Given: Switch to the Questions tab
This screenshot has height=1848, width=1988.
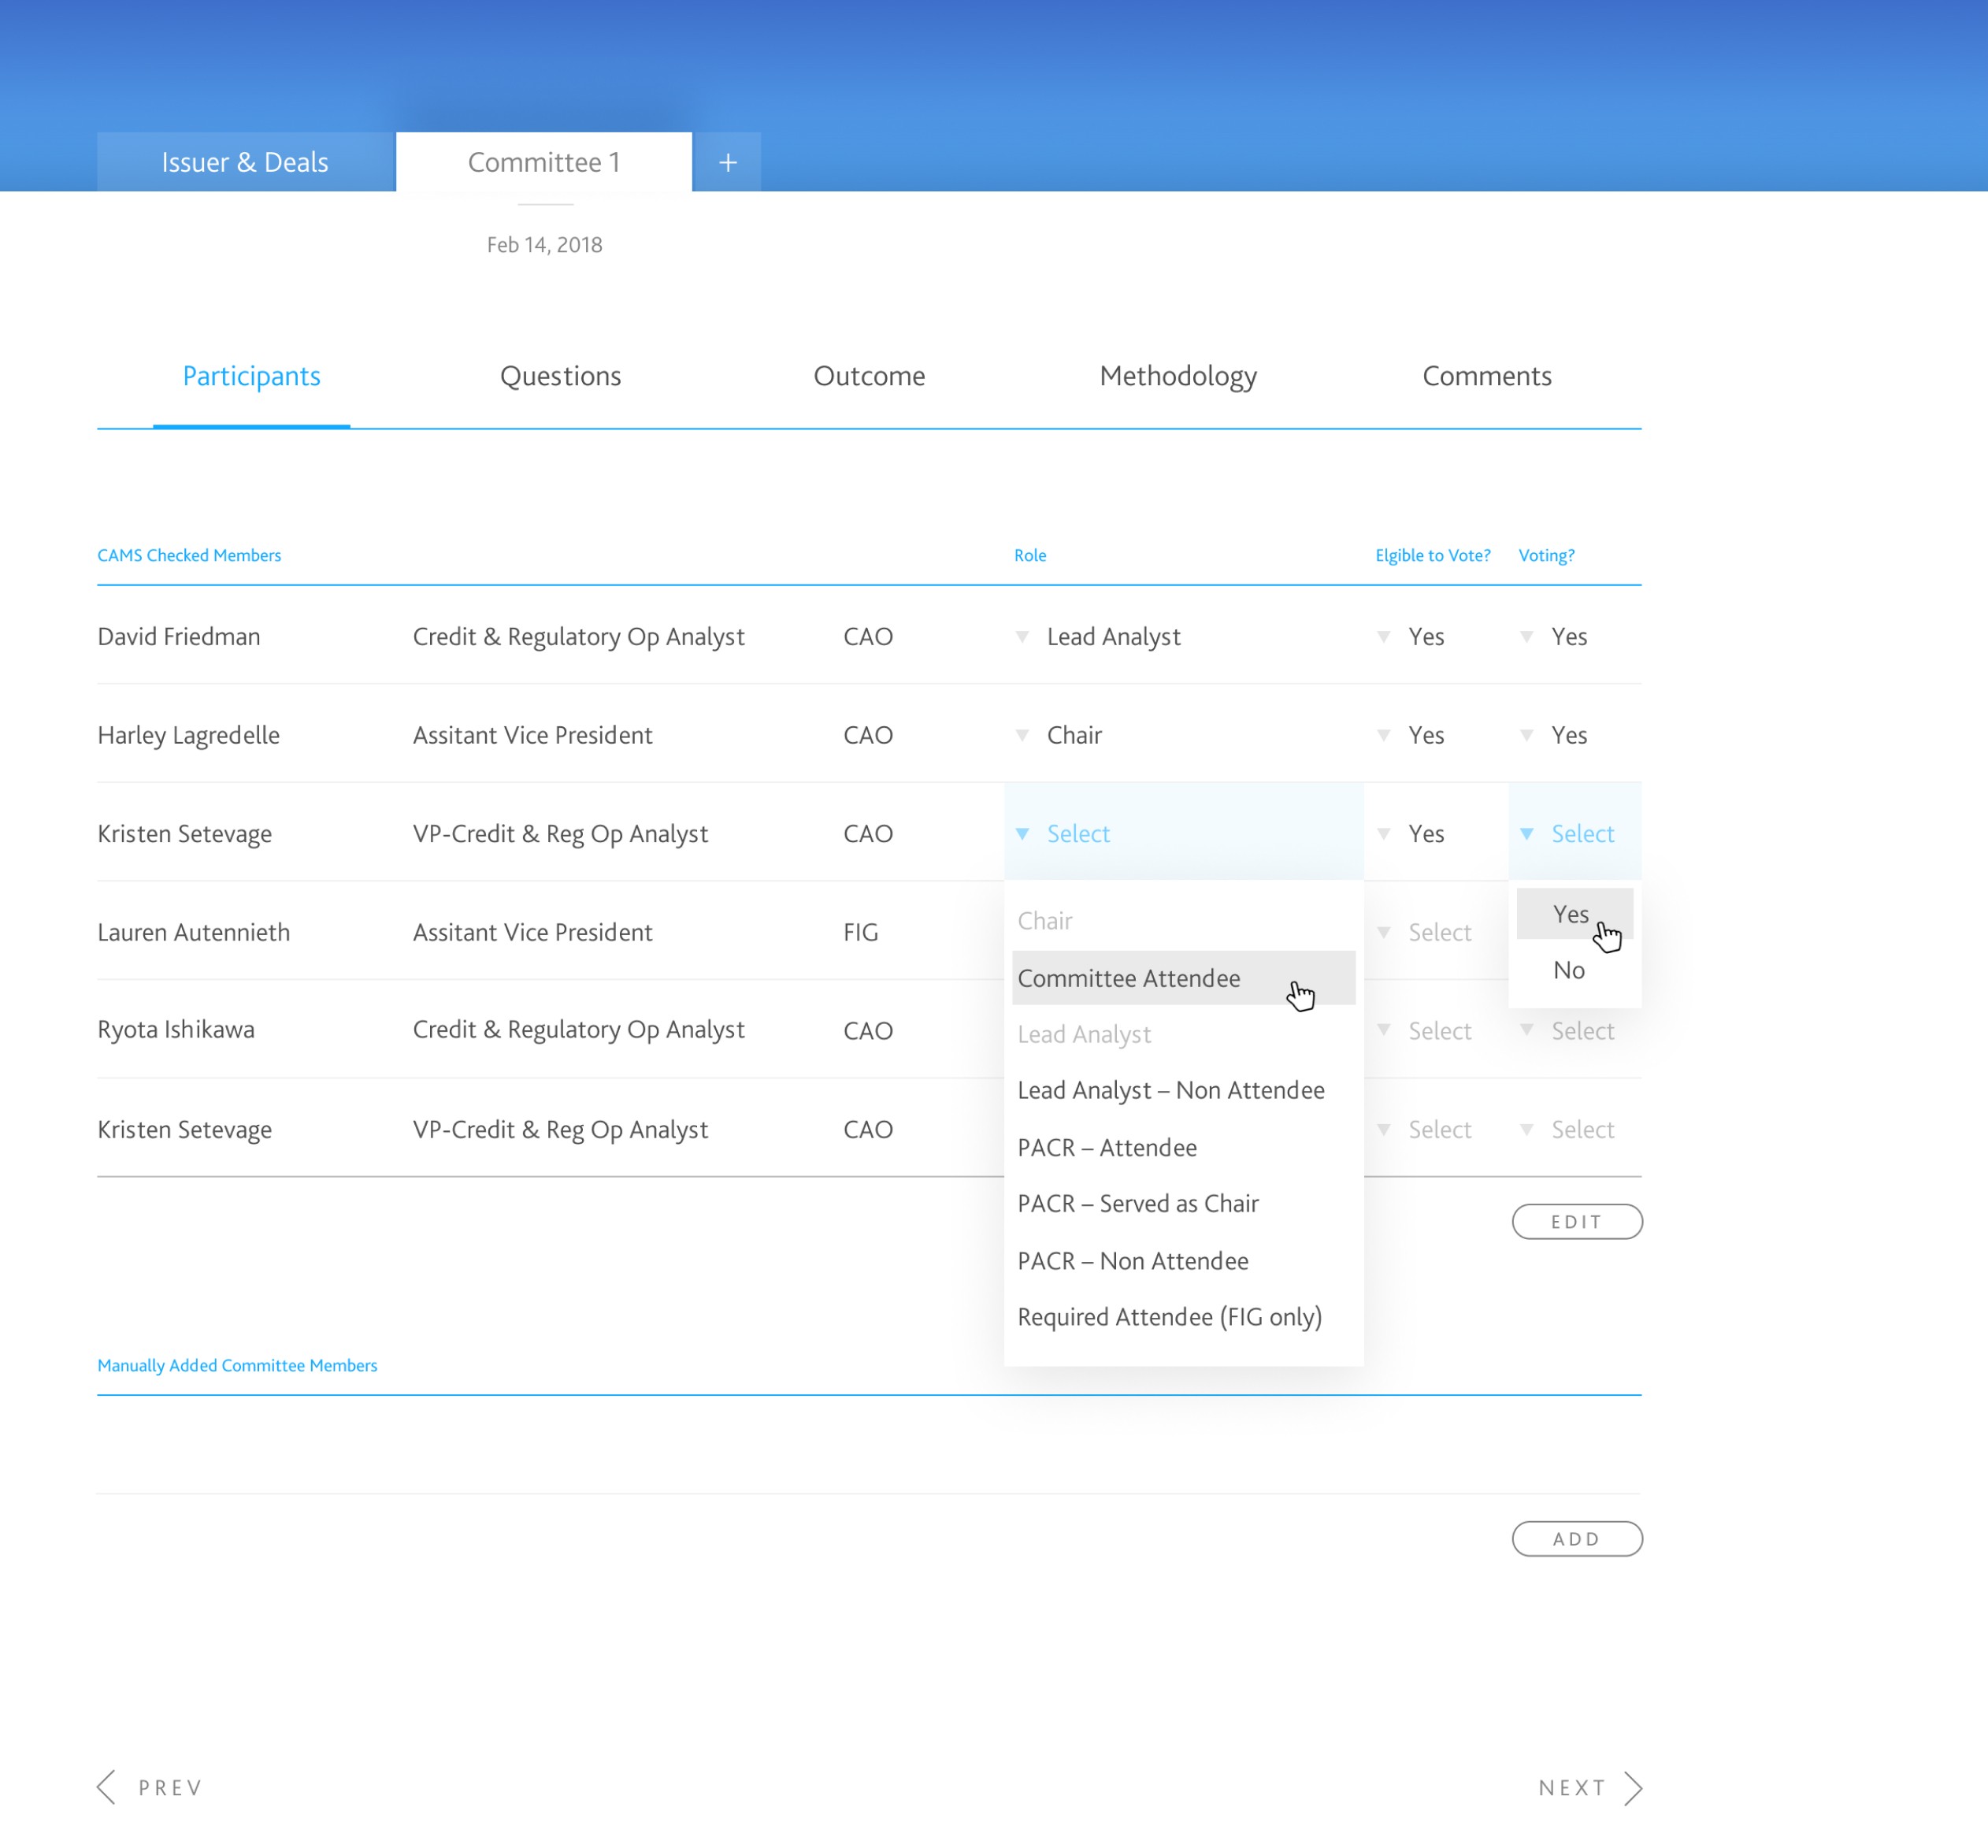Looking at the screenshot, I should (560, 376).
